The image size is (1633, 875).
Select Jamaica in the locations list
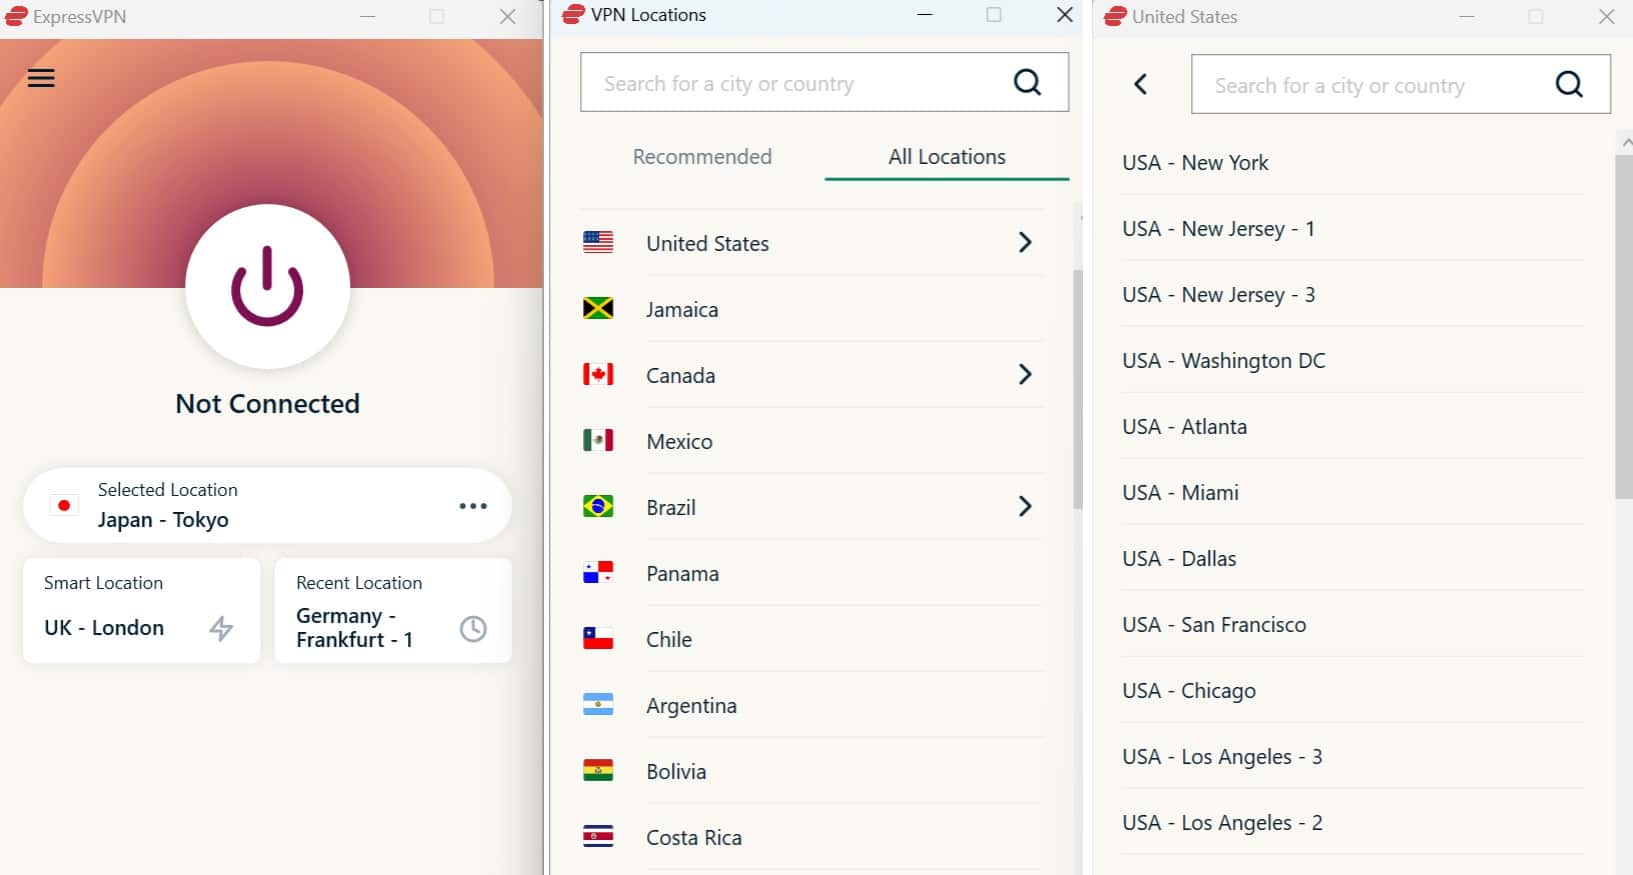coord(812,309)
